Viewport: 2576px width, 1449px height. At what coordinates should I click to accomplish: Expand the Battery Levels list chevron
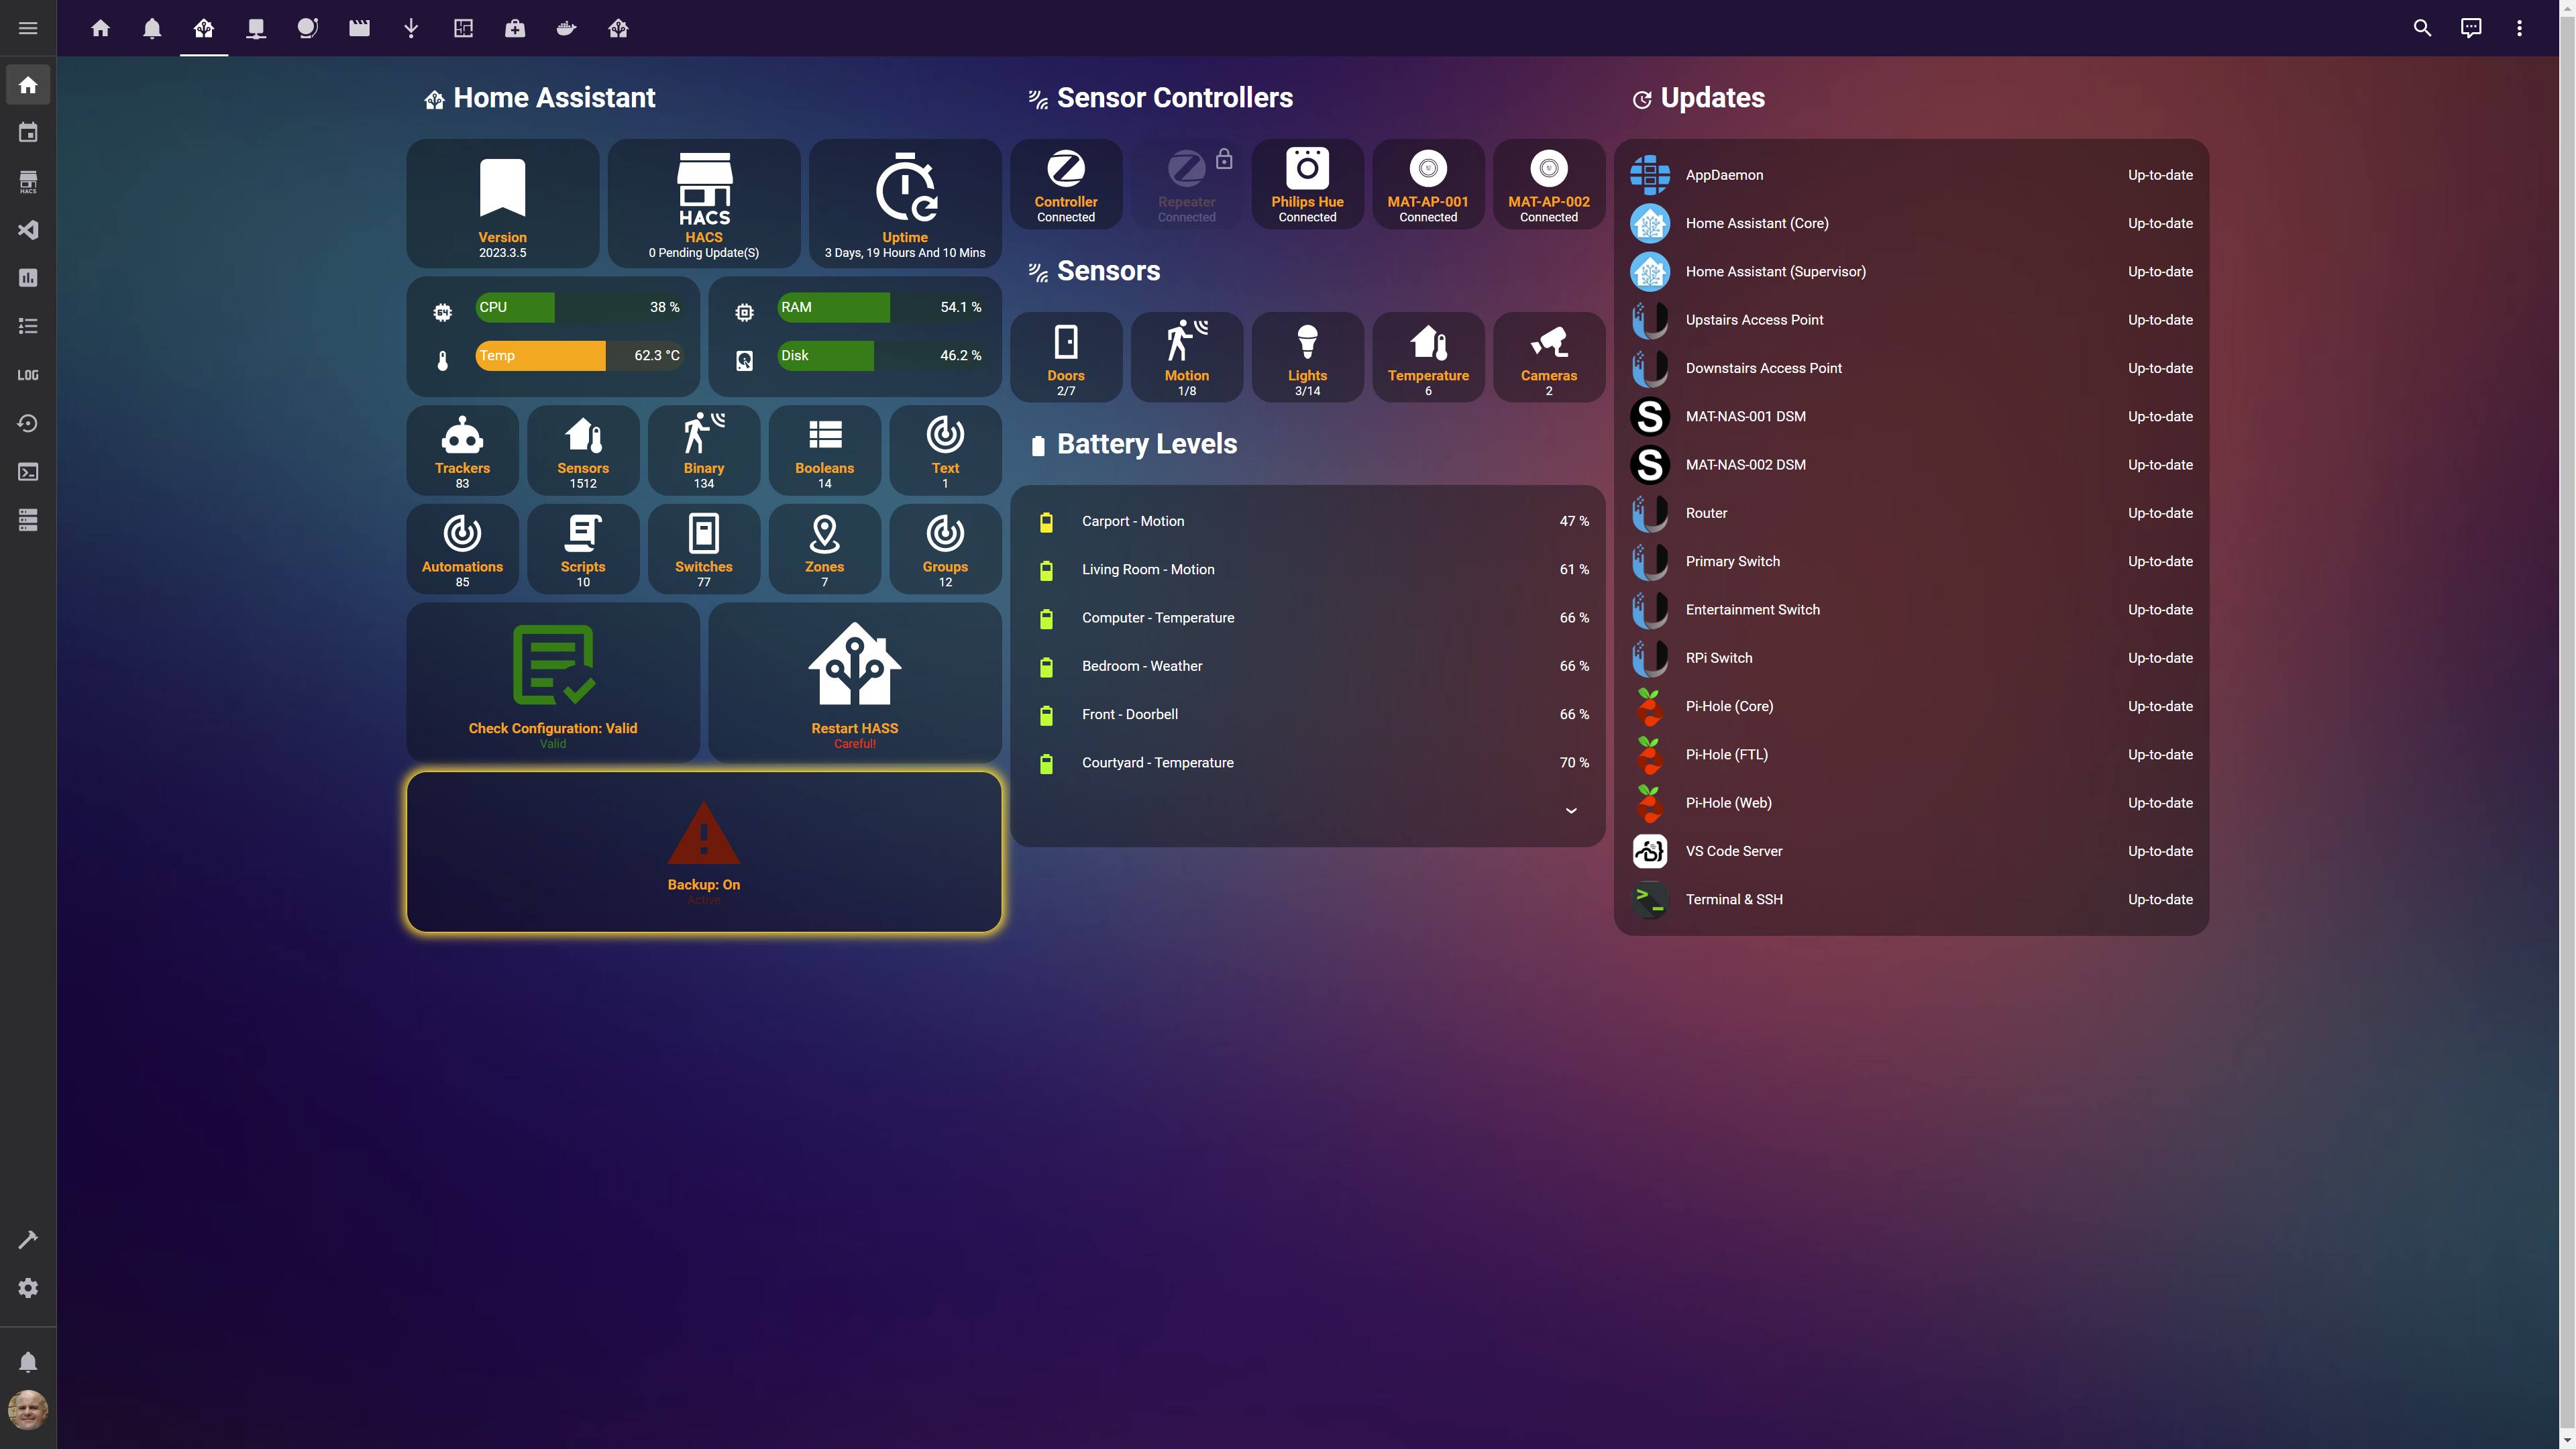click(x=1571, y=811)
